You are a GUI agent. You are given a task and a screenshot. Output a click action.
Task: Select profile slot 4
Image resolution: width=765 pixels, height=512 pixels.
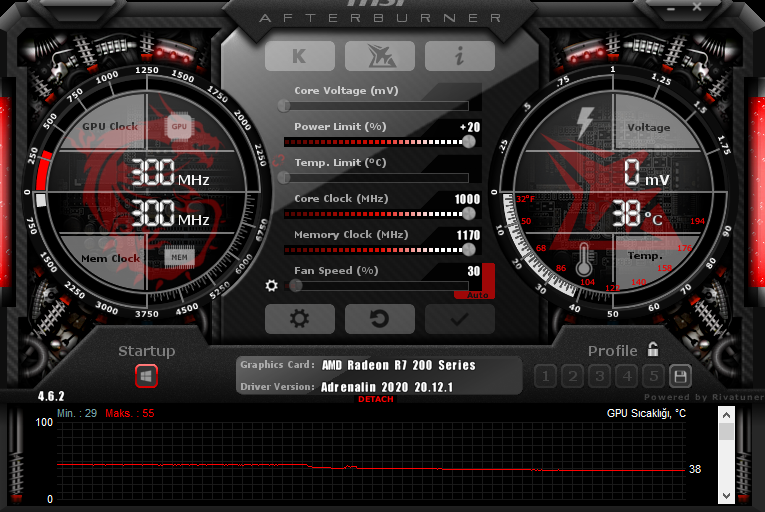627,376
